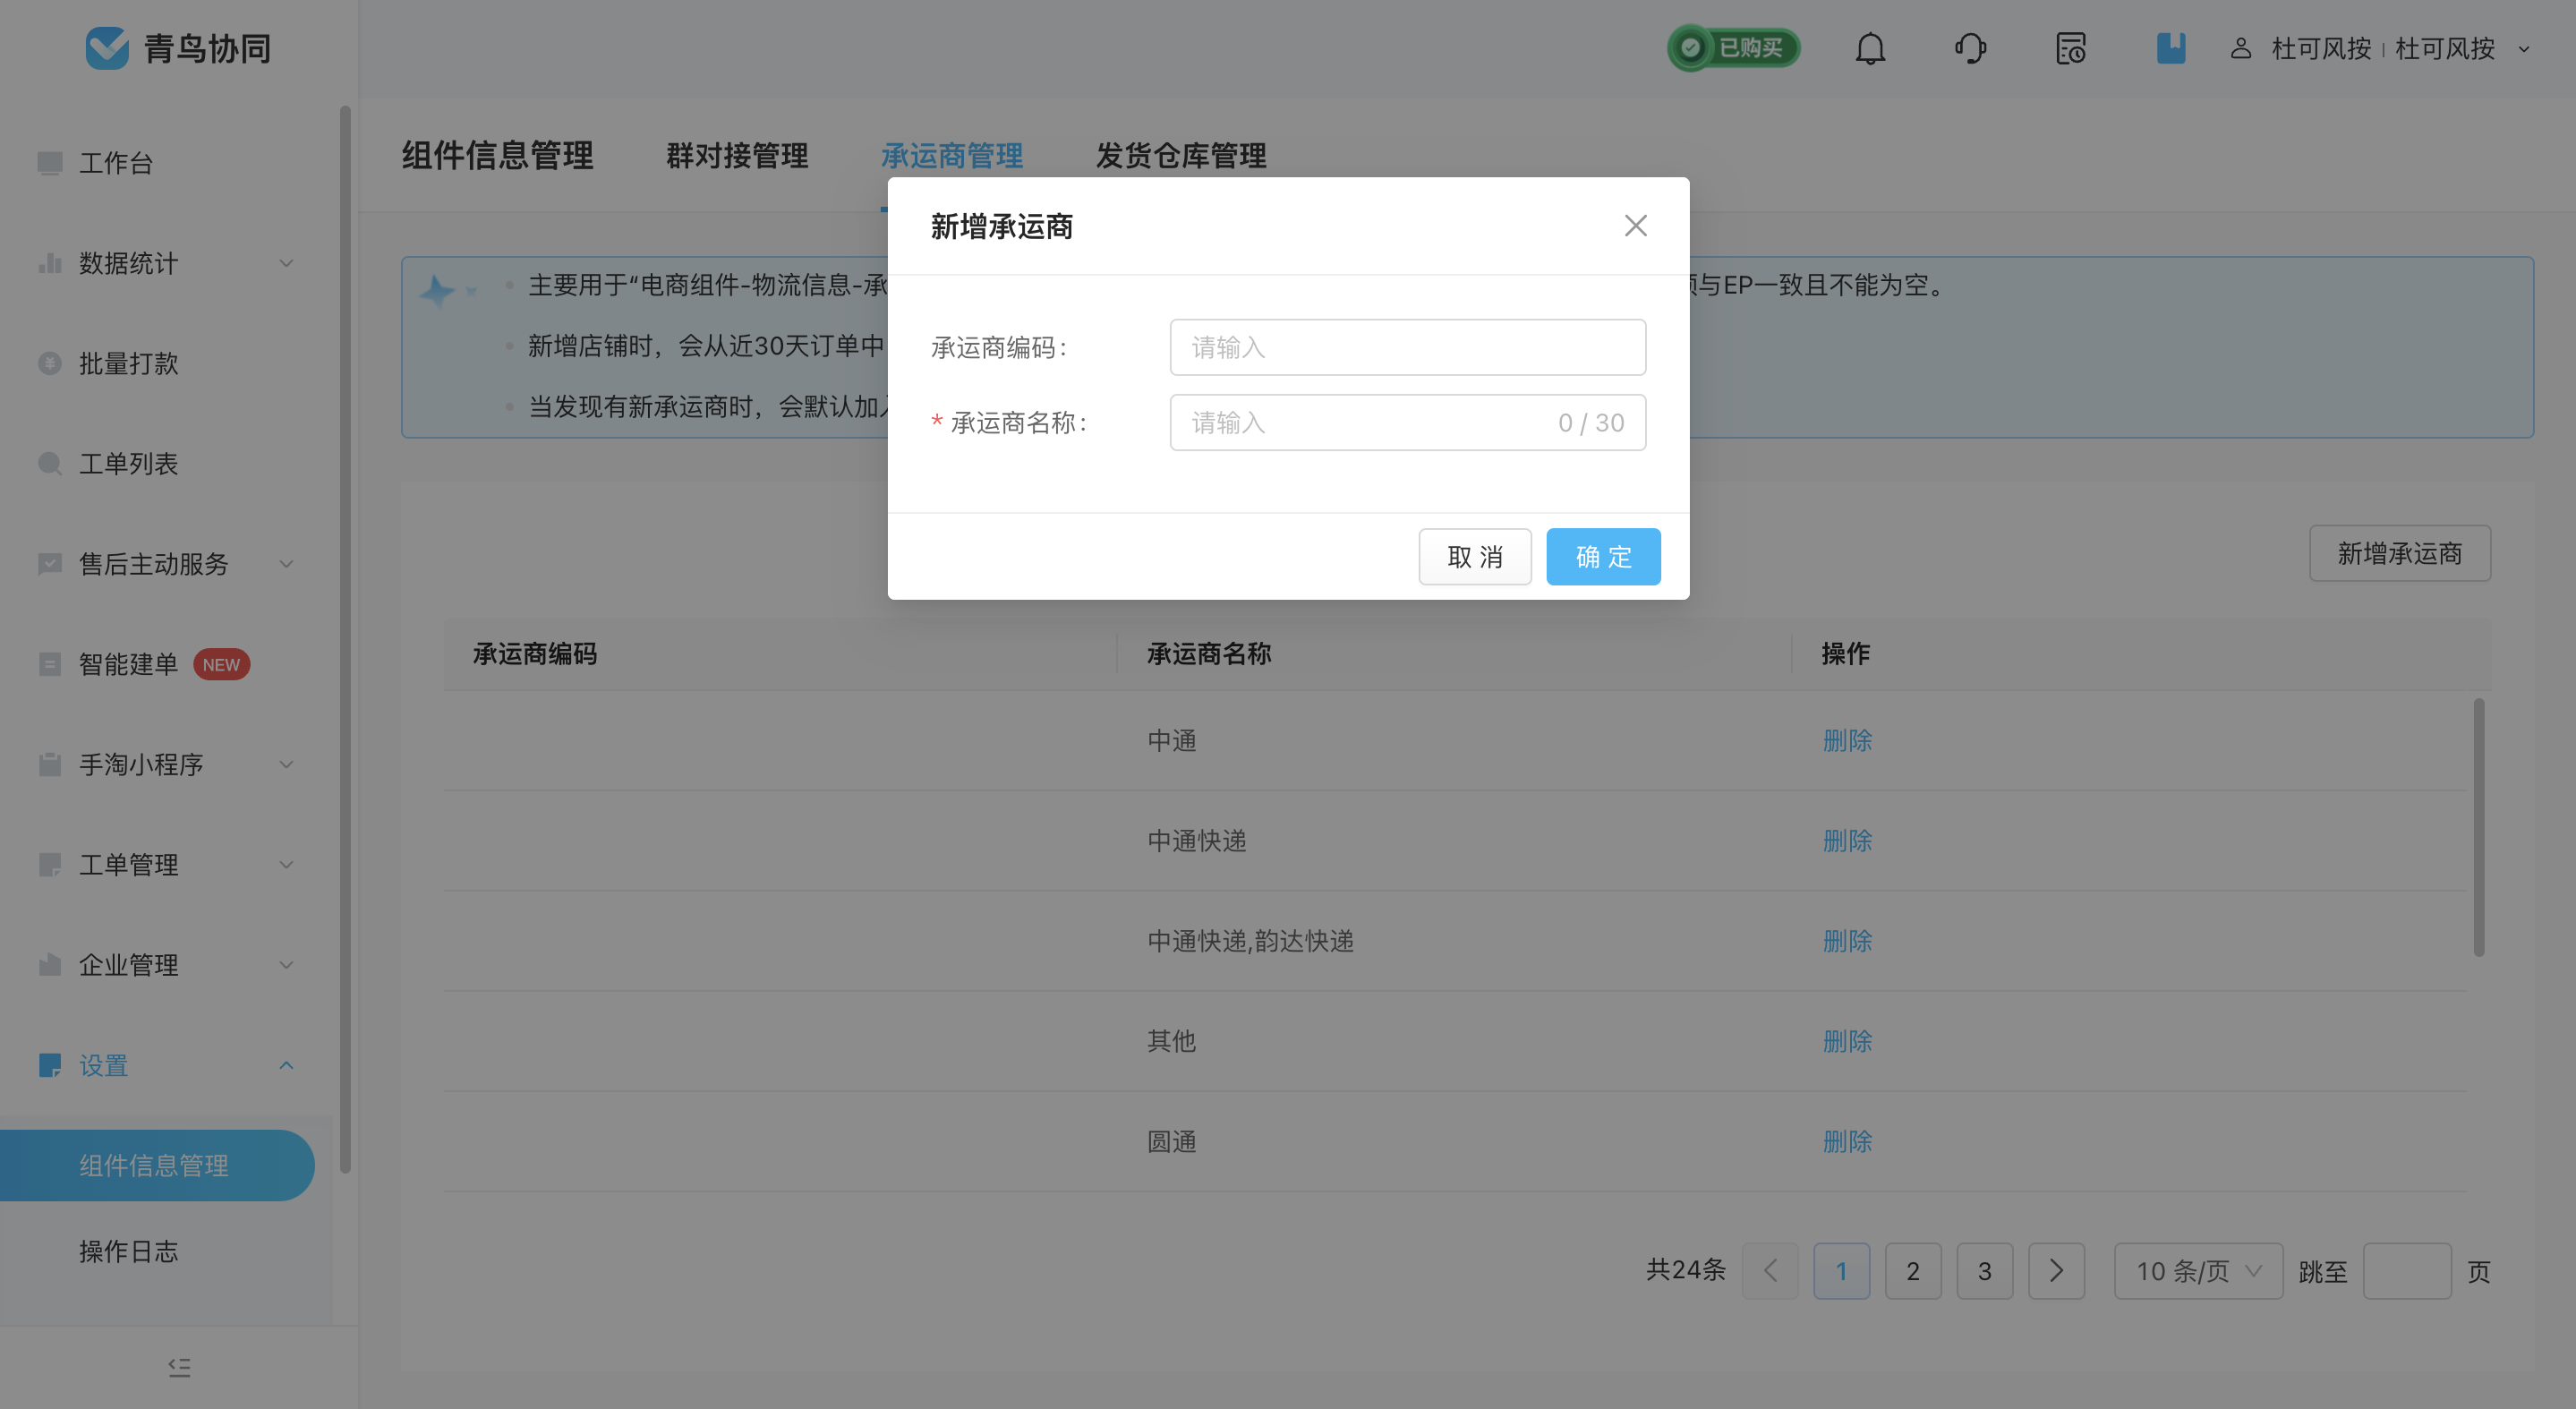
Task: Click the table vertical scrollbar
Action: pos(2479,827)
